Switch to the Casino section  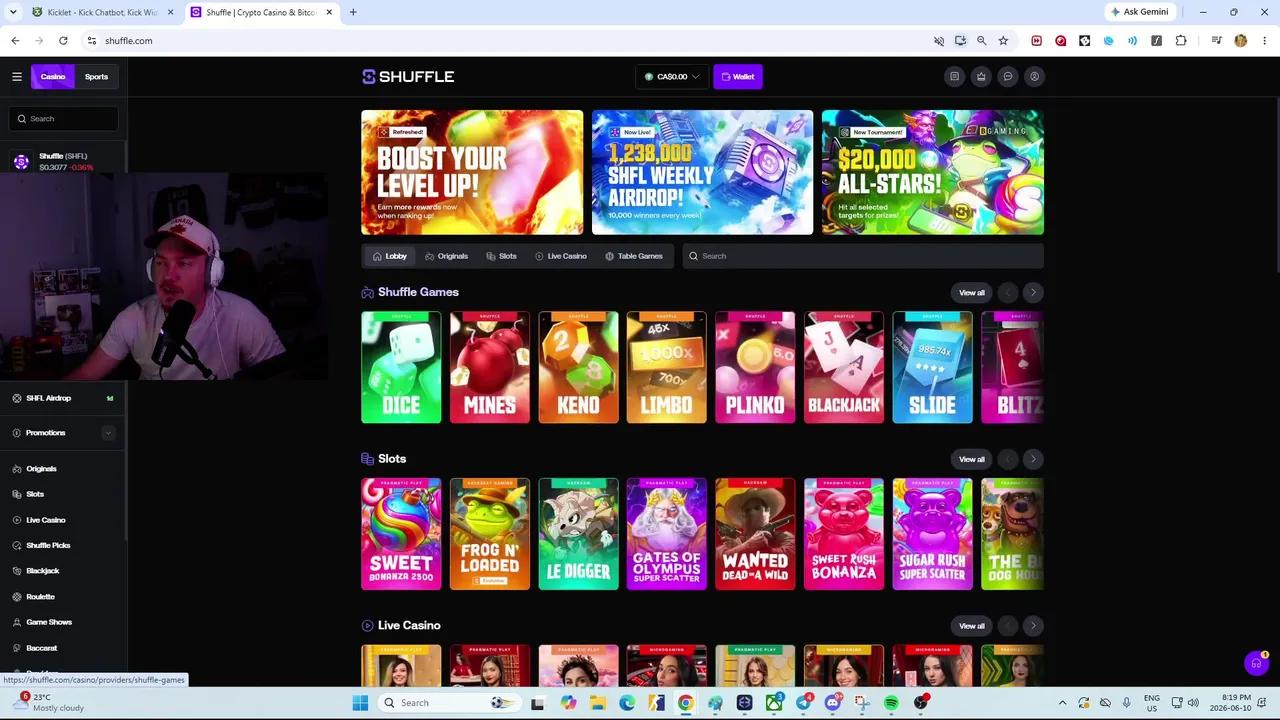pyautogui.click(x=53, y=76)
